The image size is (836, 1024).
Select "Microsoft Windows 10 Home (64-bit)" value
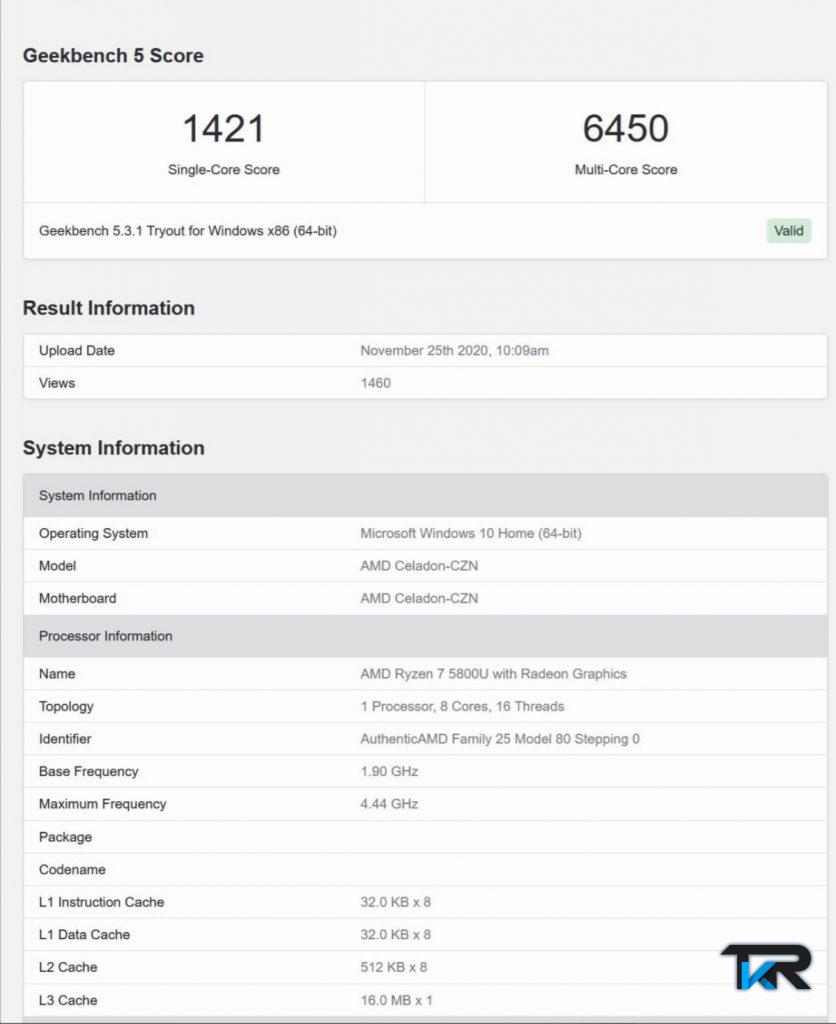(x=471, y=534)
